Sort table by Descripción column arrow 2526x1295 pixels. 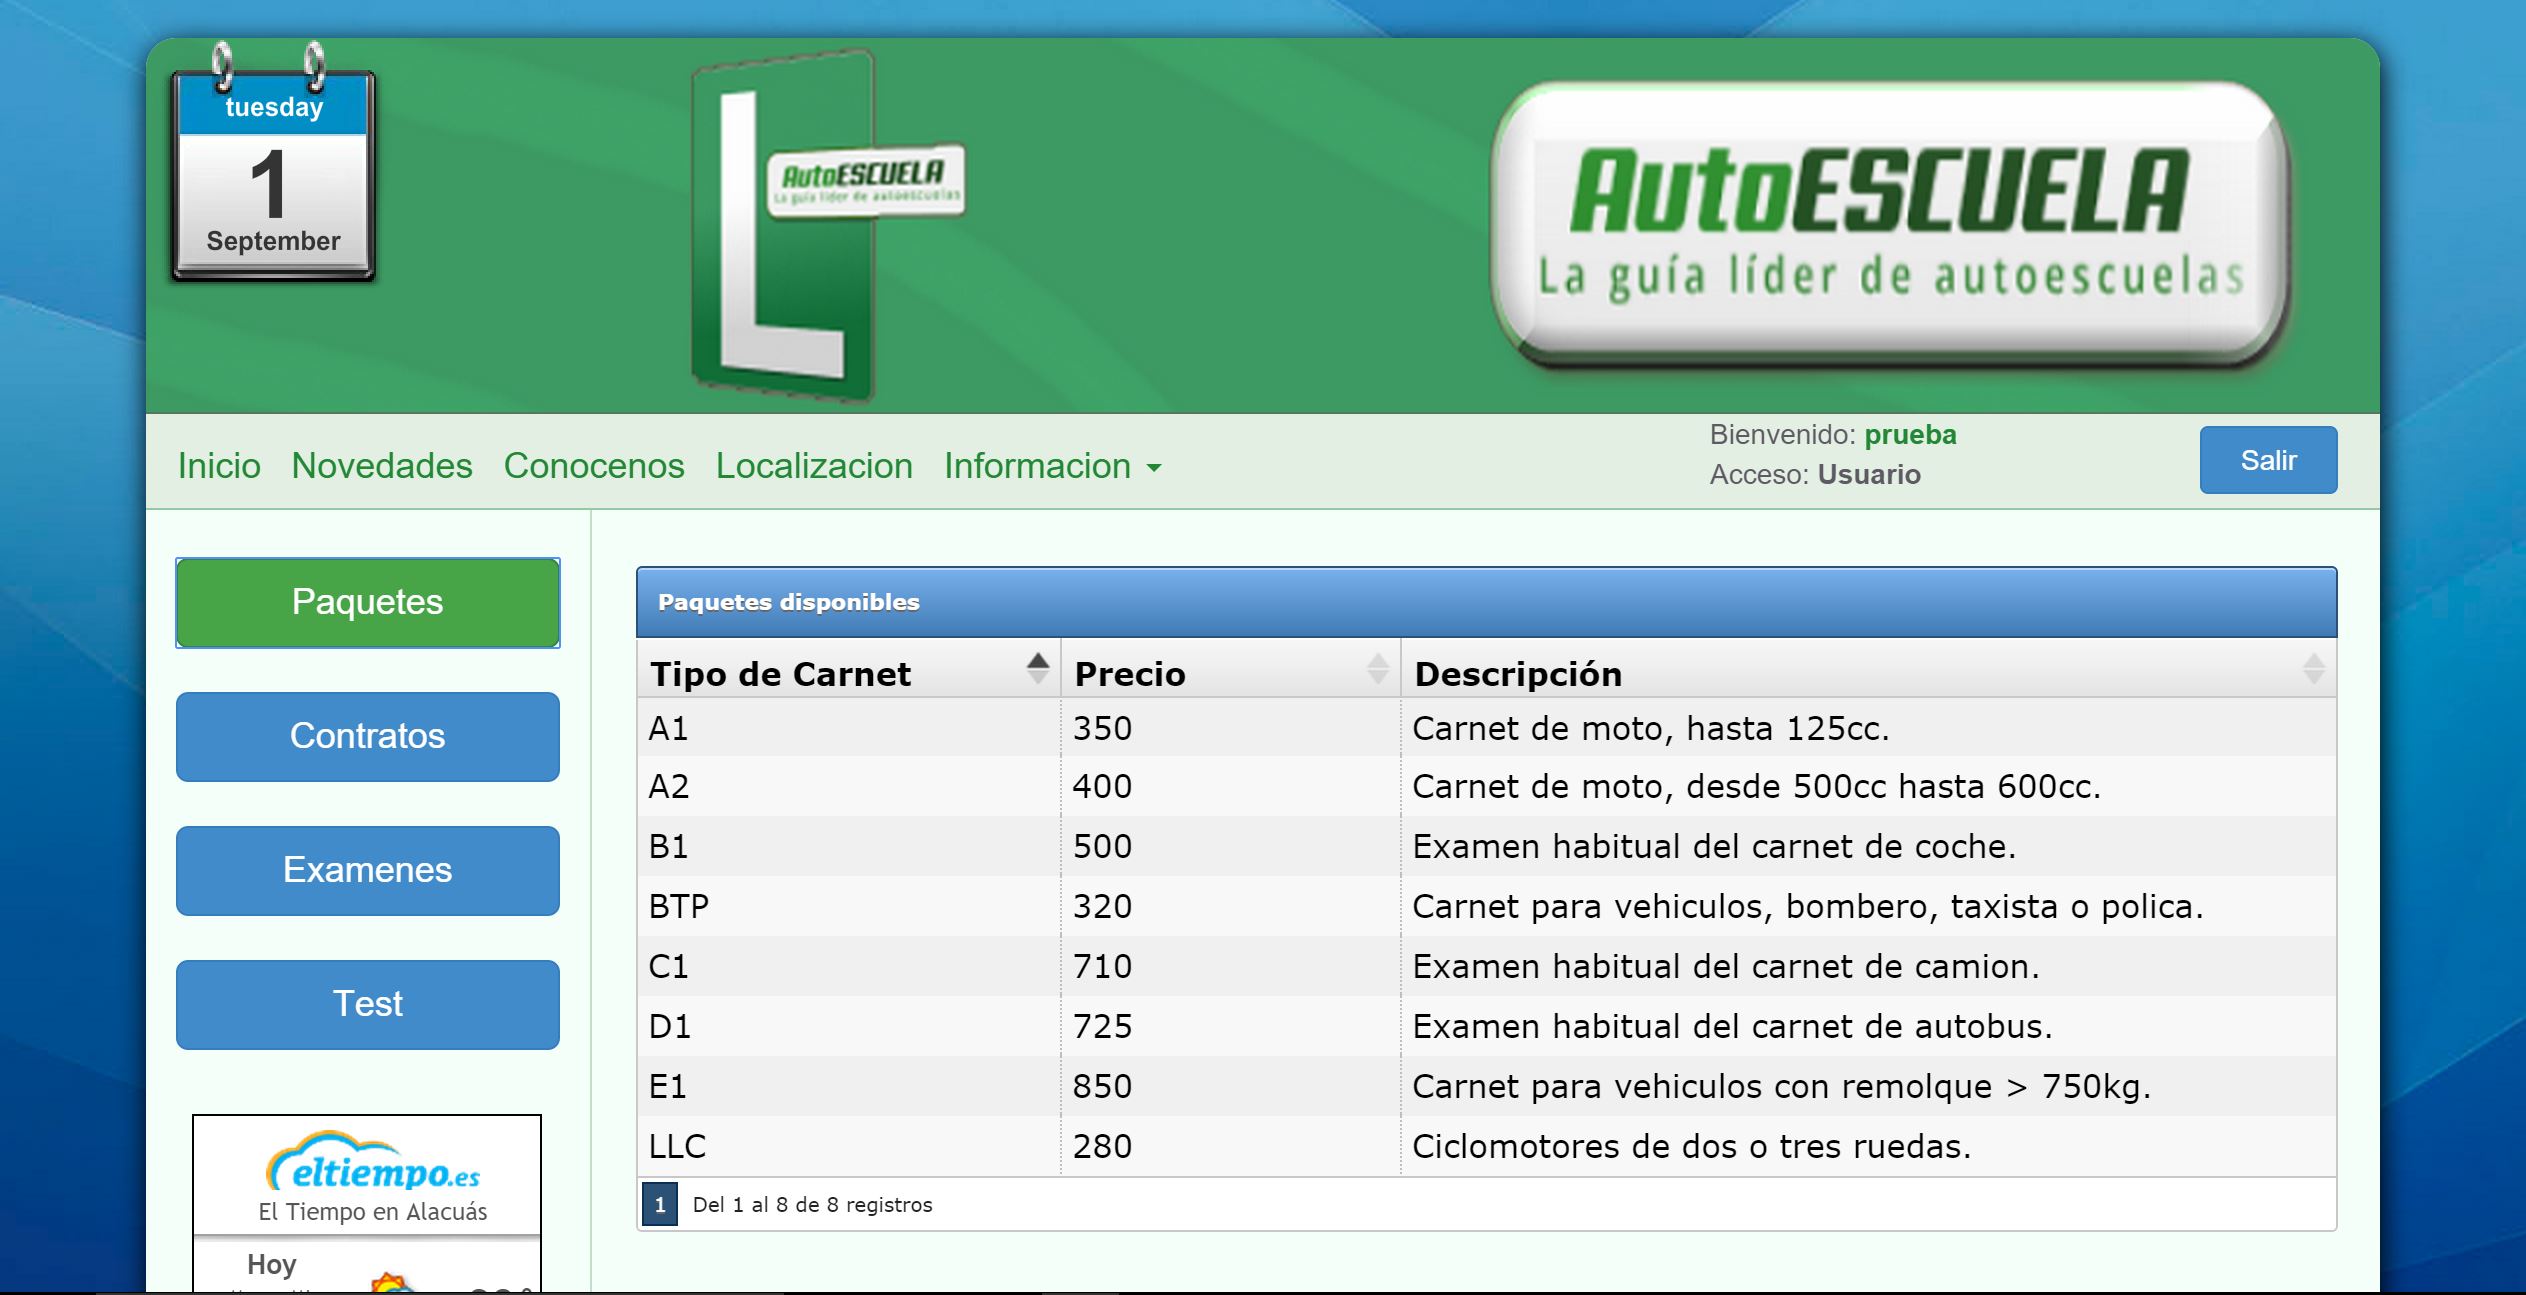point(2312,669)
